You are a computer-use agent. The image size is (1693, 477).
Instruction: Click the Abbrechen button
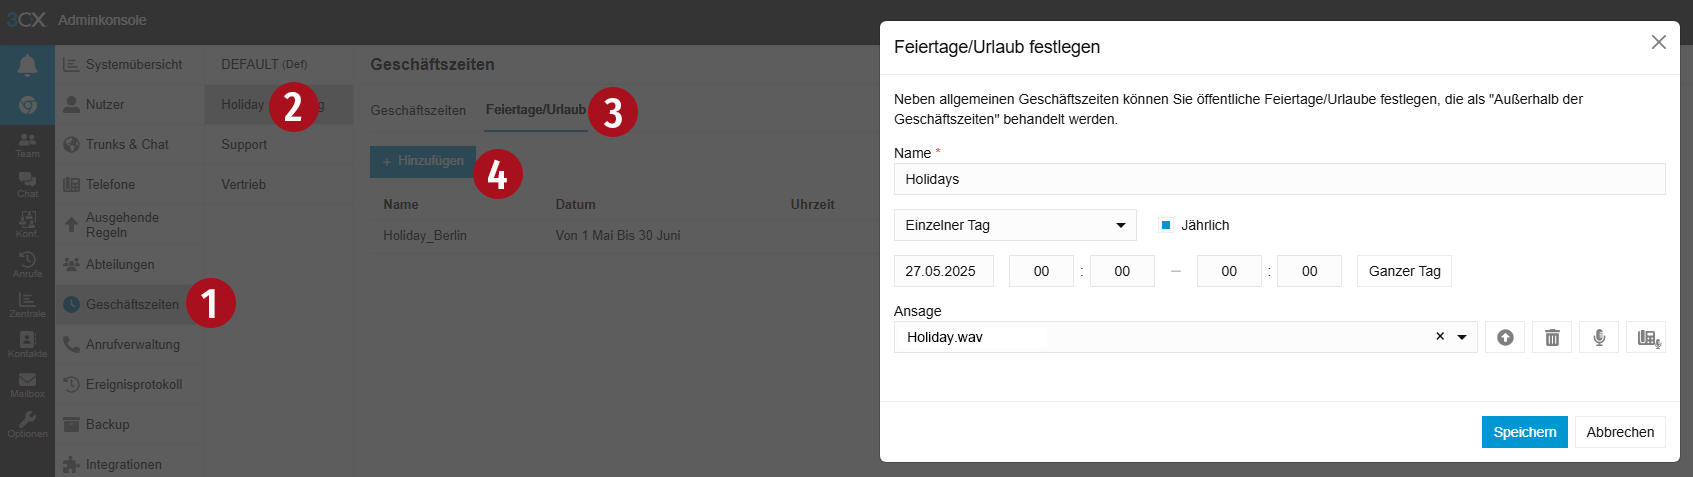pyautogui.click(x=1620, y=432)
